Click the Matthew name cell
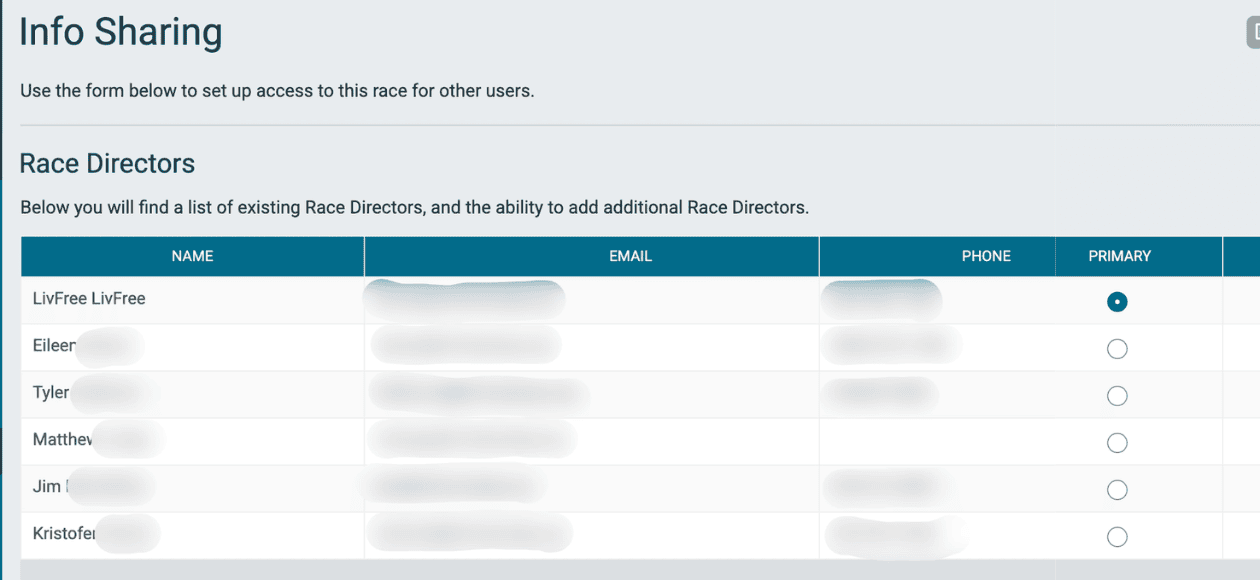1260x580 pixels. [192, 441]
